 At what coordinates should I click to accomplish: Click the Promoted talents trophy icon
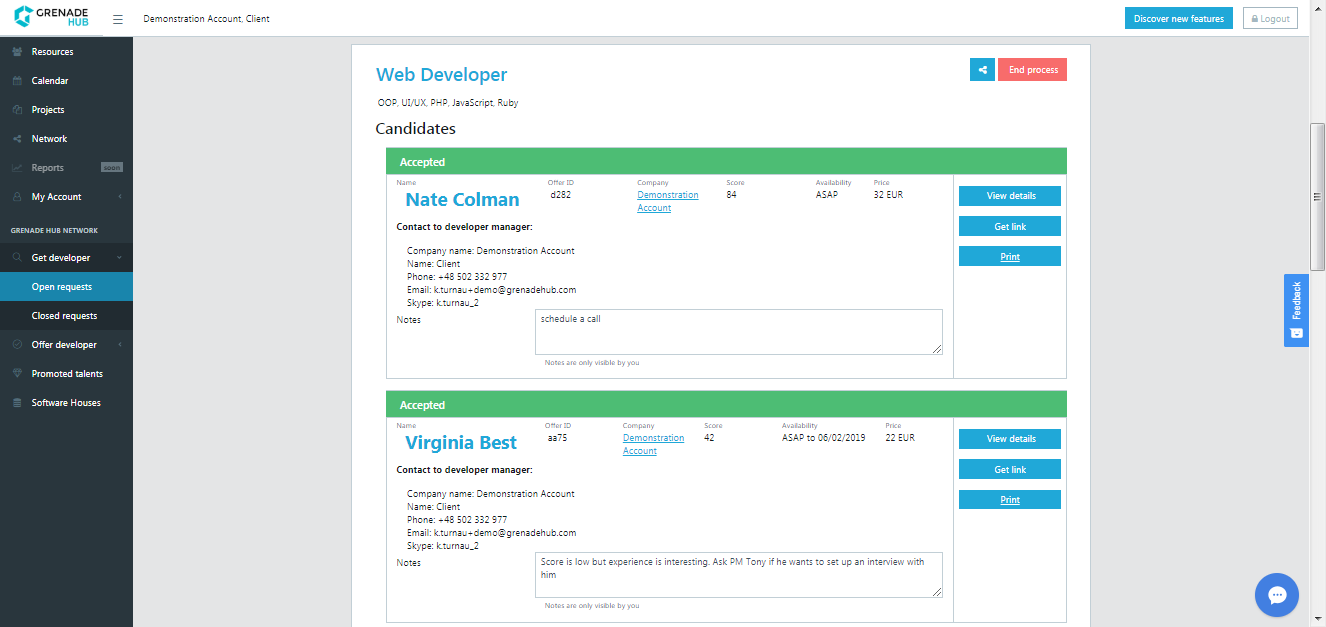point(17,374)
